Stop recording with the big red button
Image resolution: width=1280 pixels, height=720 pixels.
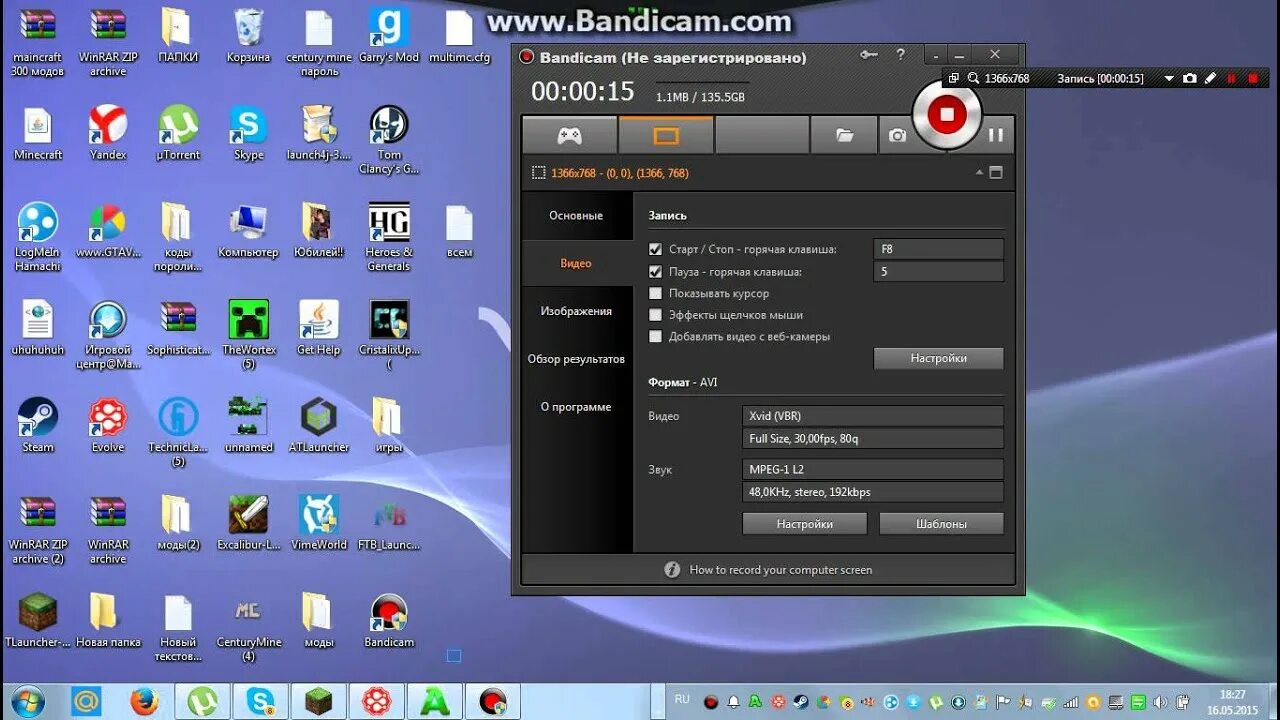tap(946, 113)
